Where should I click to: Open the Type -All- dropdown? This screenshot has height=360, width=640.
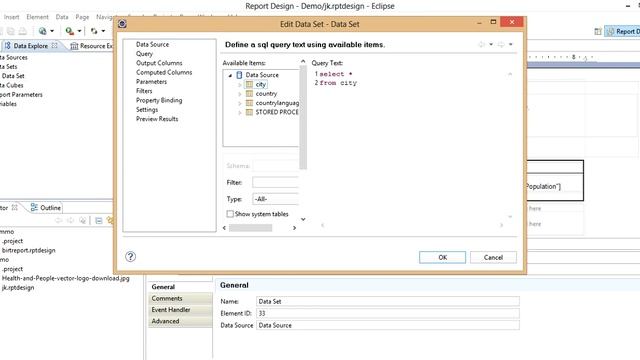pyautogui.click(x=276, y=199)
